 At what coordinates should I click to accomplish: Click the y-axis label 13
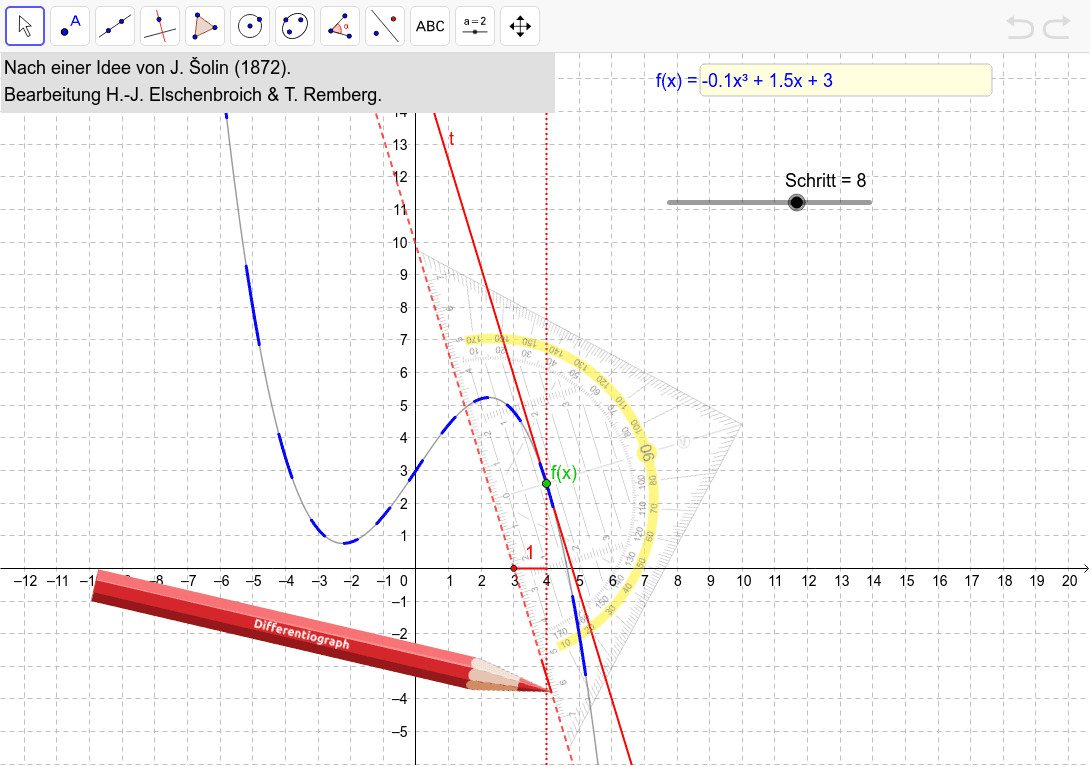pyautogui.click(x=400, y=145)
